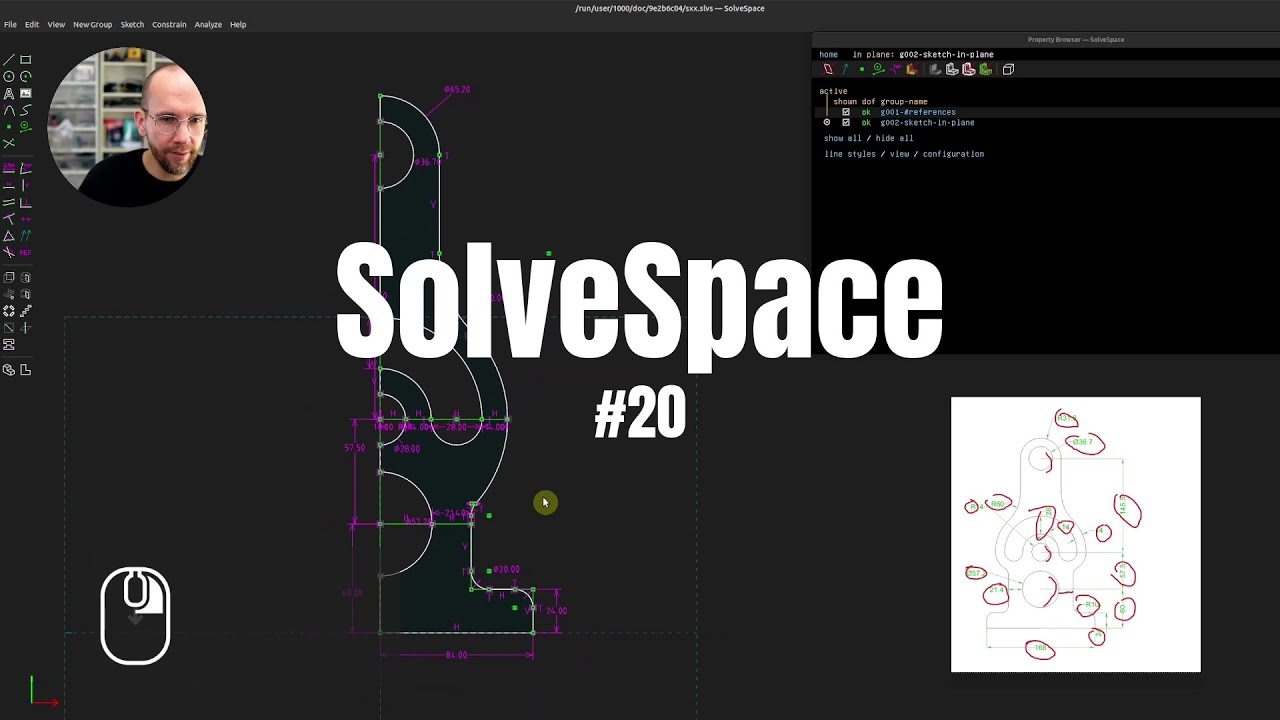Select the Ø20.00 diameter dimension
The height and width of the screenshot is (720, 1280).
pyautogui.click(x=506, y=569)
